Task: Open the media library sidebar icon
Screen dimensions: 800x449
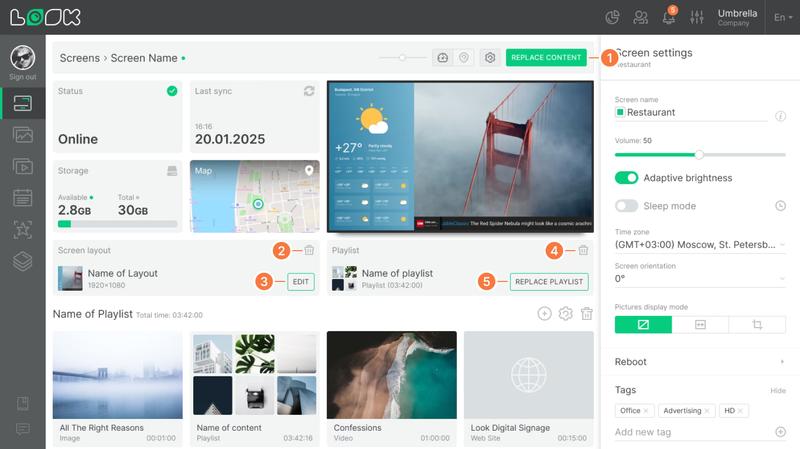Action: click(22, 135)
